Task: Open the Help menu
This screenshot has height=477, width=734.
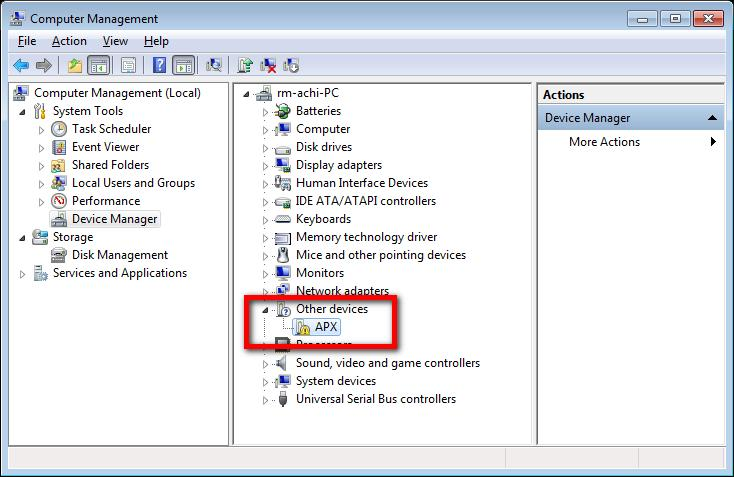Action: pos(156,41)
